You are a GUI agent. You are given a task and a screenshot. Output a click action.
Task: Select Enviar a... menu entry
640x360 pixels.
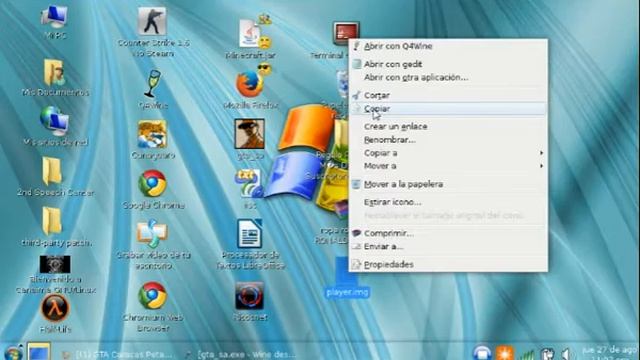(448, 246)
